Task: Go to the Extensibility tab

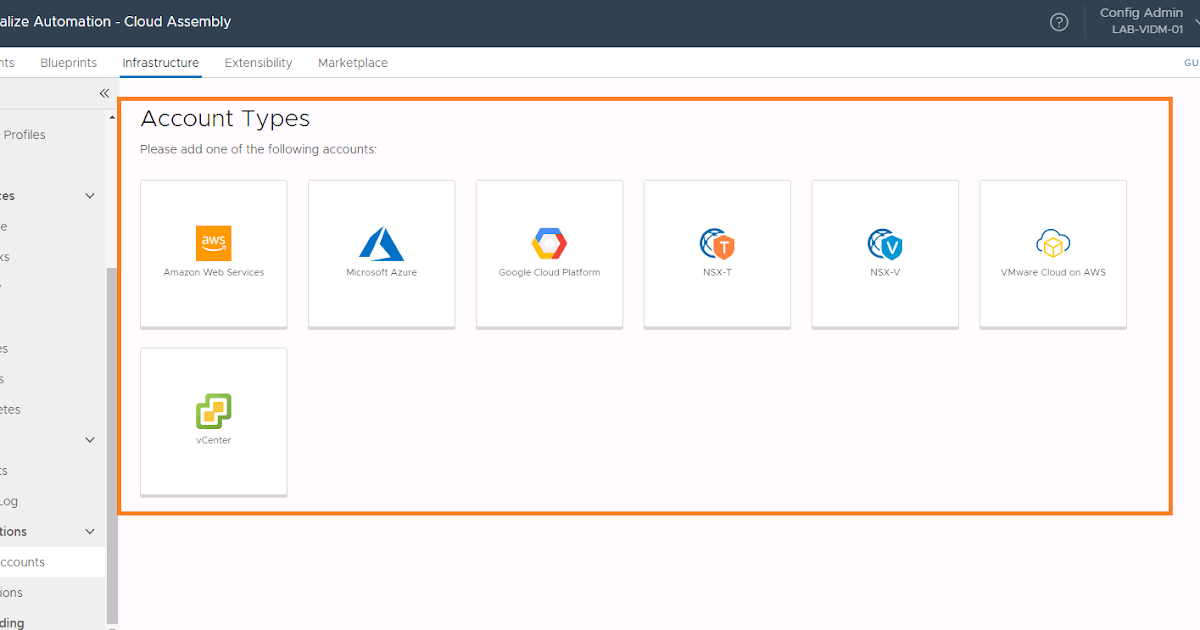Action: click(257, 62)
